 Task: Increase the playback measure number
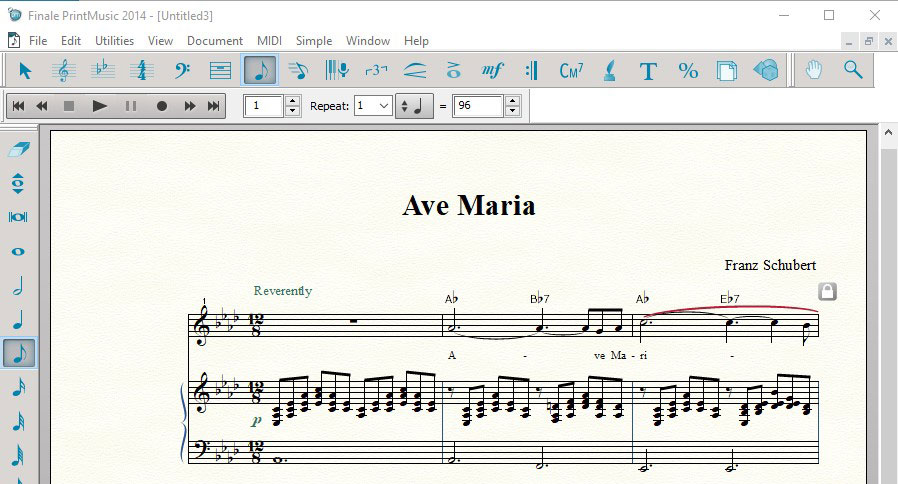pyautogui.click(x=293, y=101)
